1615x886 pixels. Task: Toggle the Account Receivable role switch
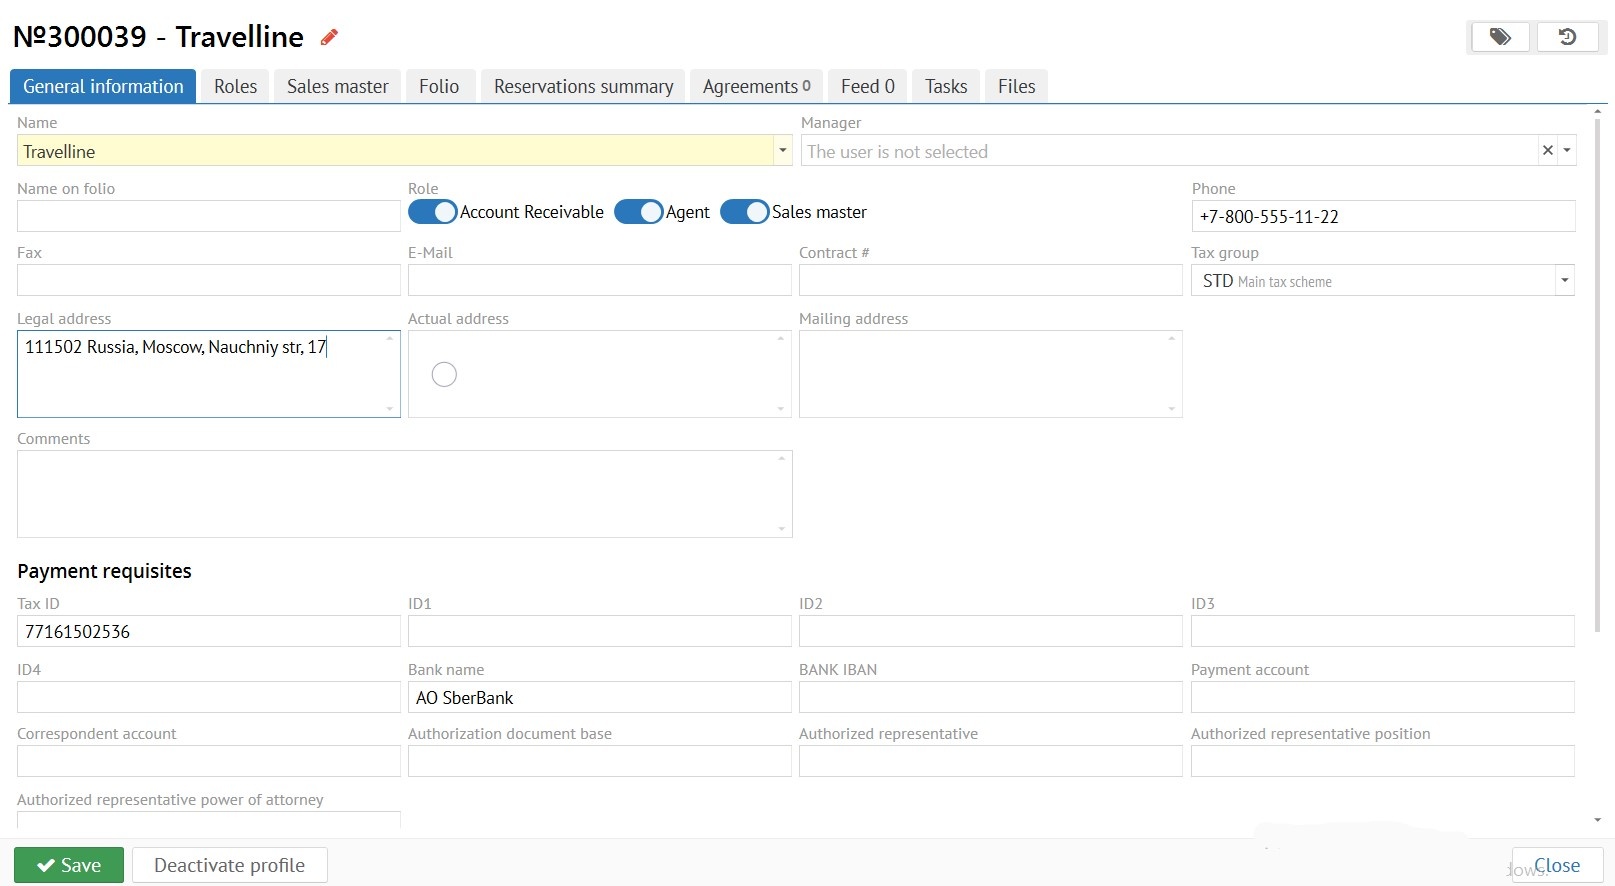coord(433,212)
